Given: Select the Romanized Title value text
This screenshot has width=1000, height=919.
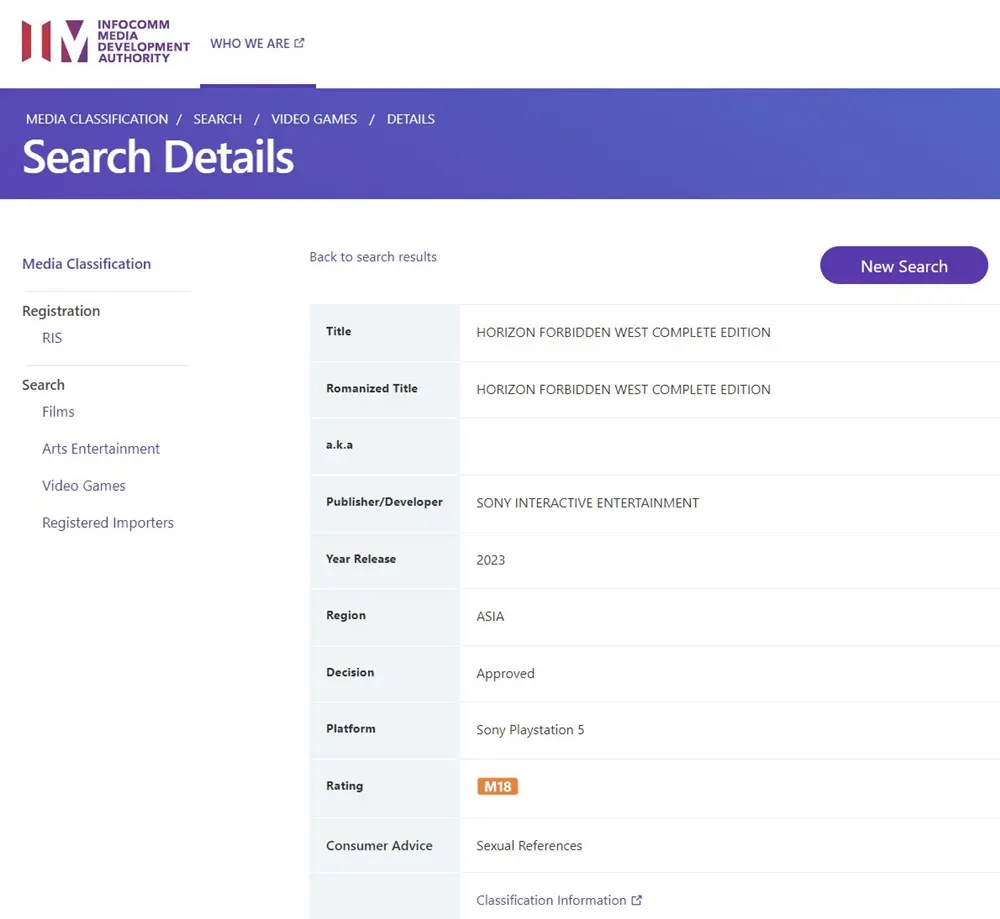Looking at the screenshot, I should (623, 390).
